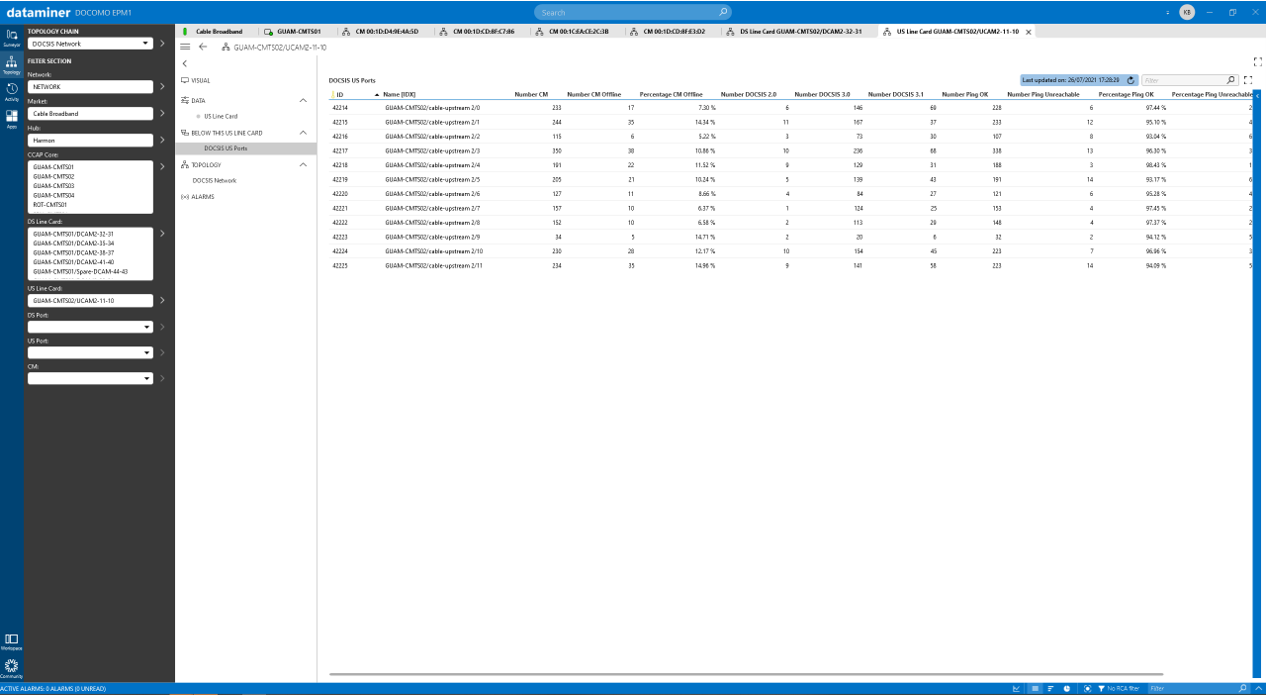Collapse the column panel via blue arrow
The height and width of the screenshot is (695, 1266).
point(1257,95)
